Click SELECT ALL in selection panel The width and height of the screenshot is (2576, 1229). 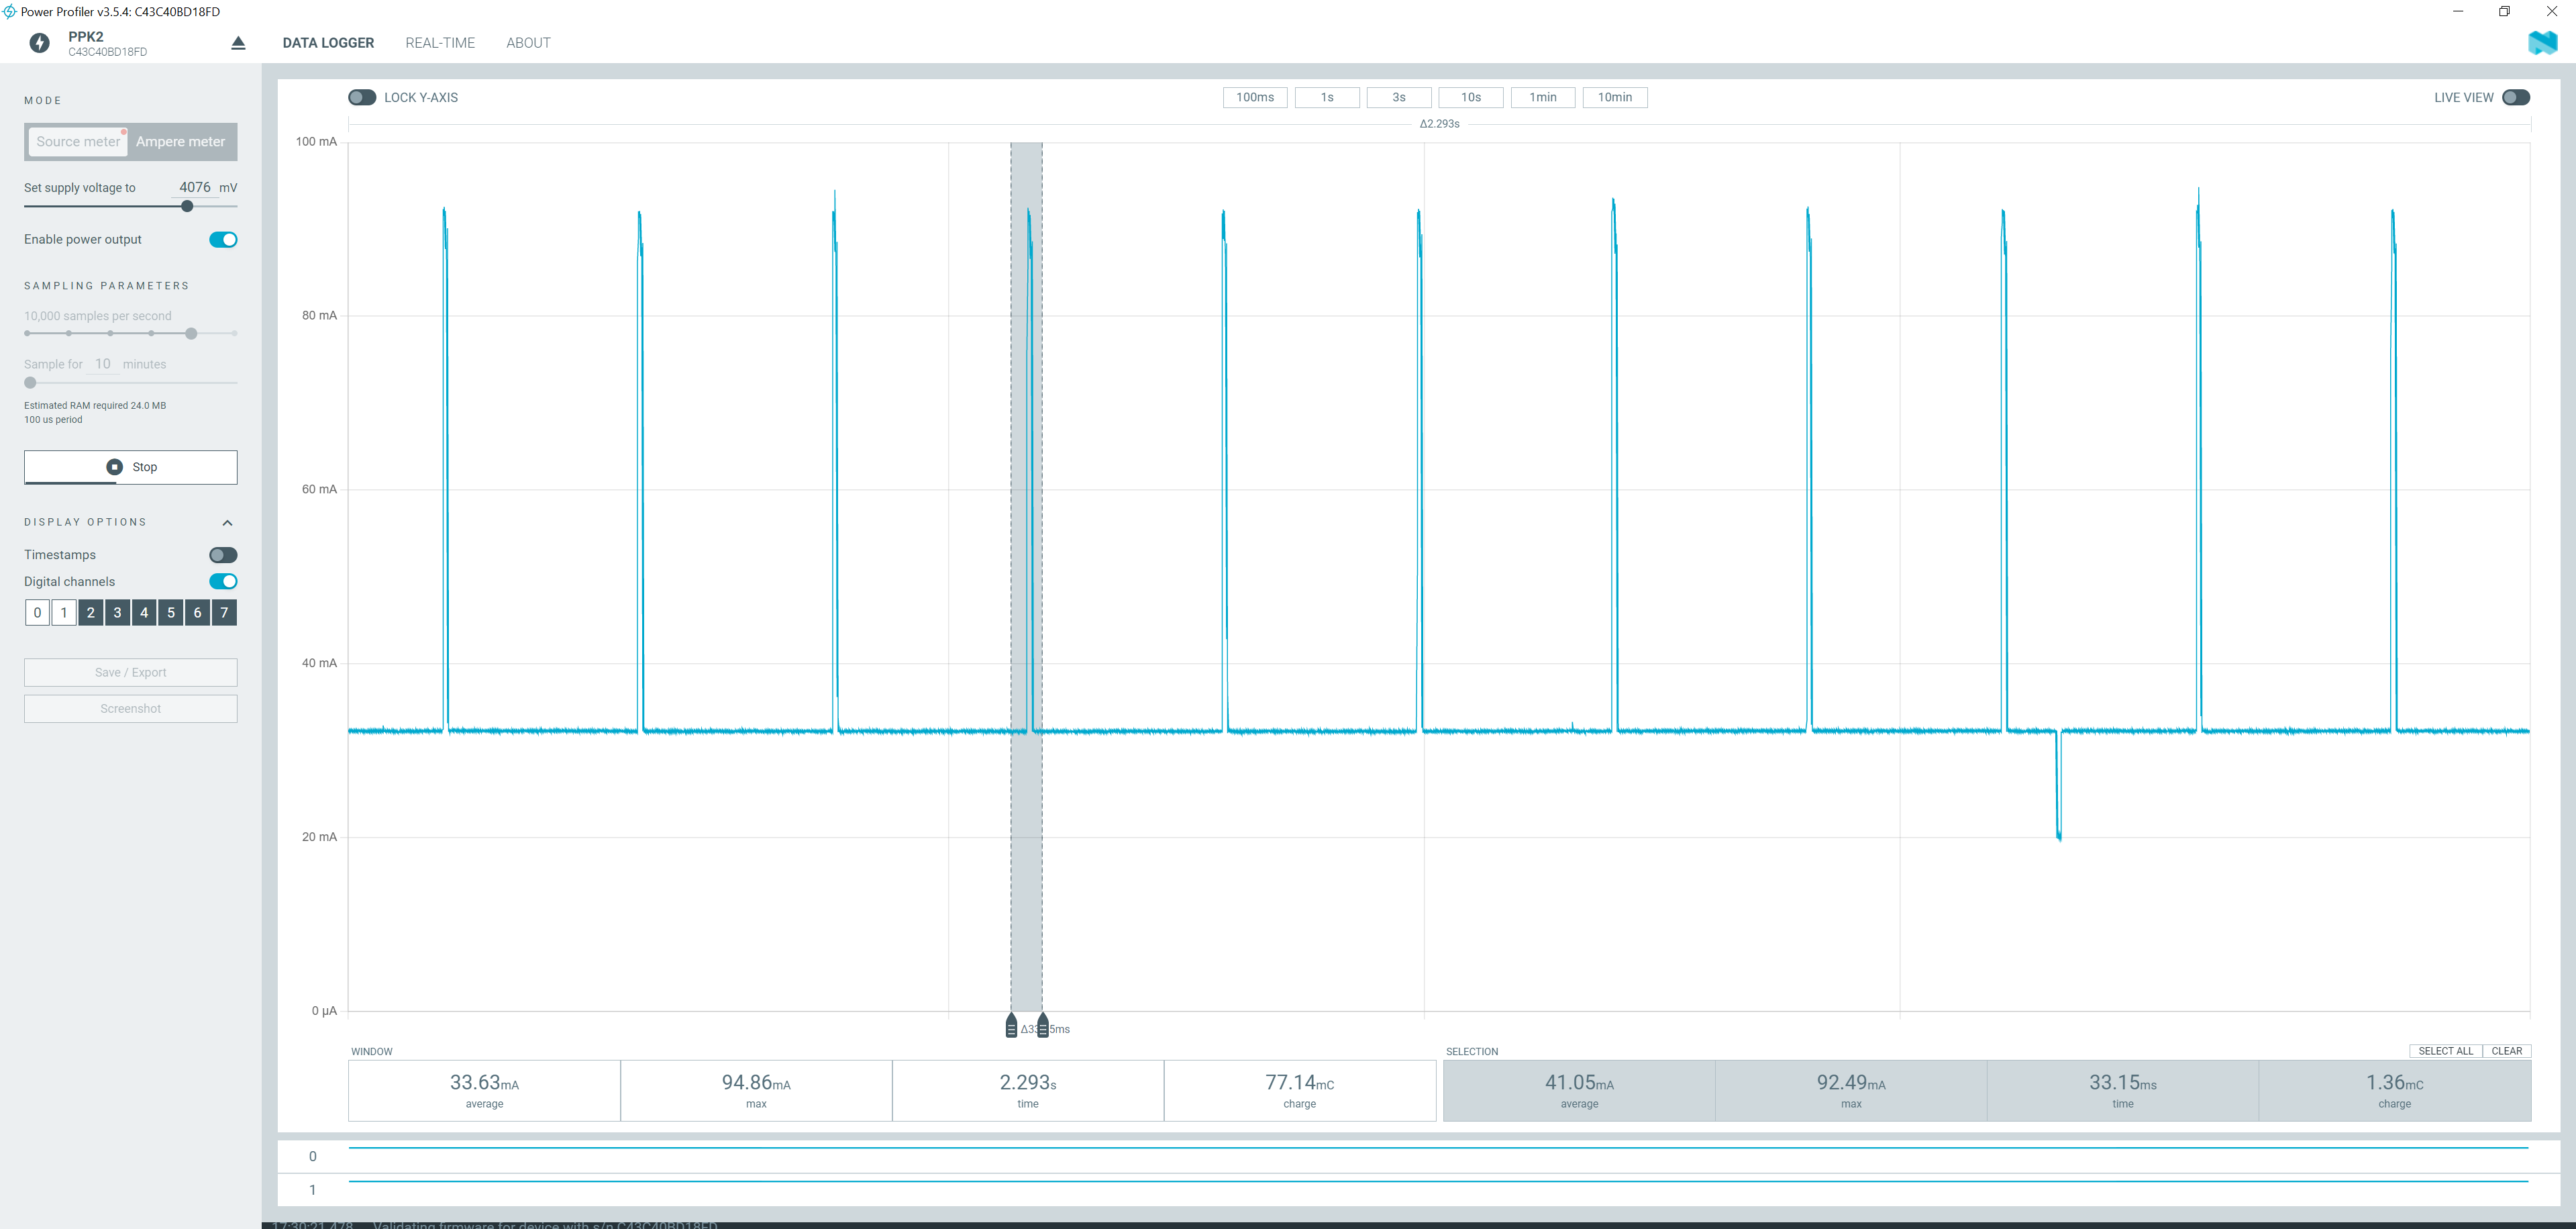pyautogui.click(x=2446, y=1051)
